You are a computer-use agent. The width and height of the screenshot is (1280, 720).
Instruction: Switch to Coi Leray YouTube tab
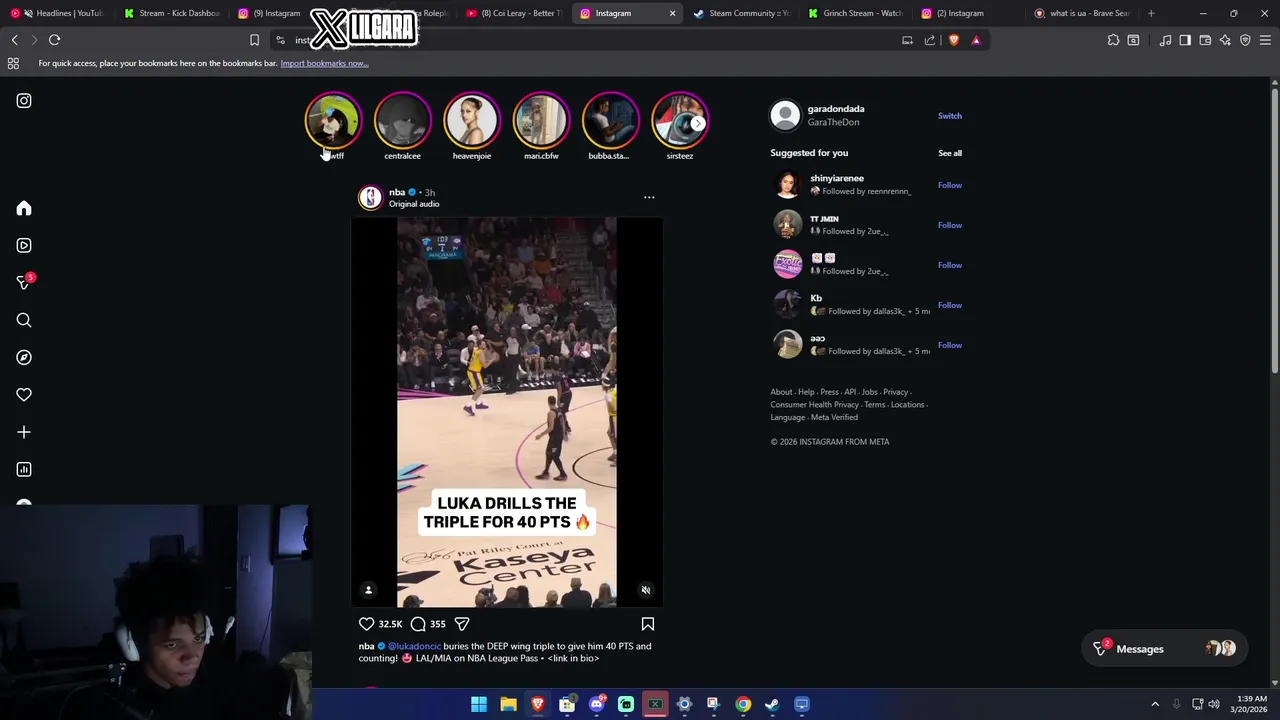516,13
